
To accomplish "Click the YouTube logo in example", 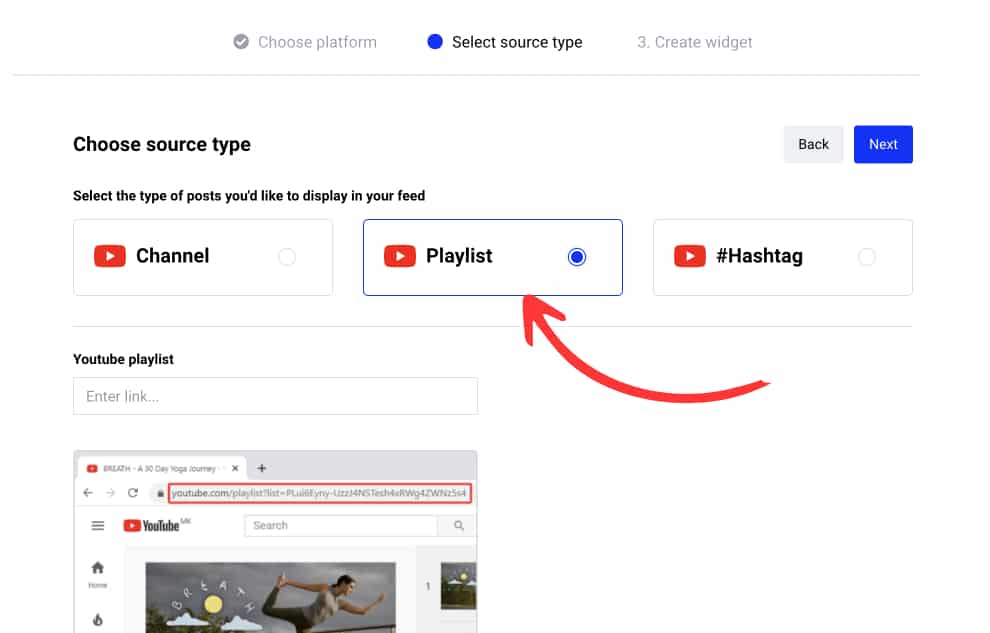I will (x=156, y=525).
